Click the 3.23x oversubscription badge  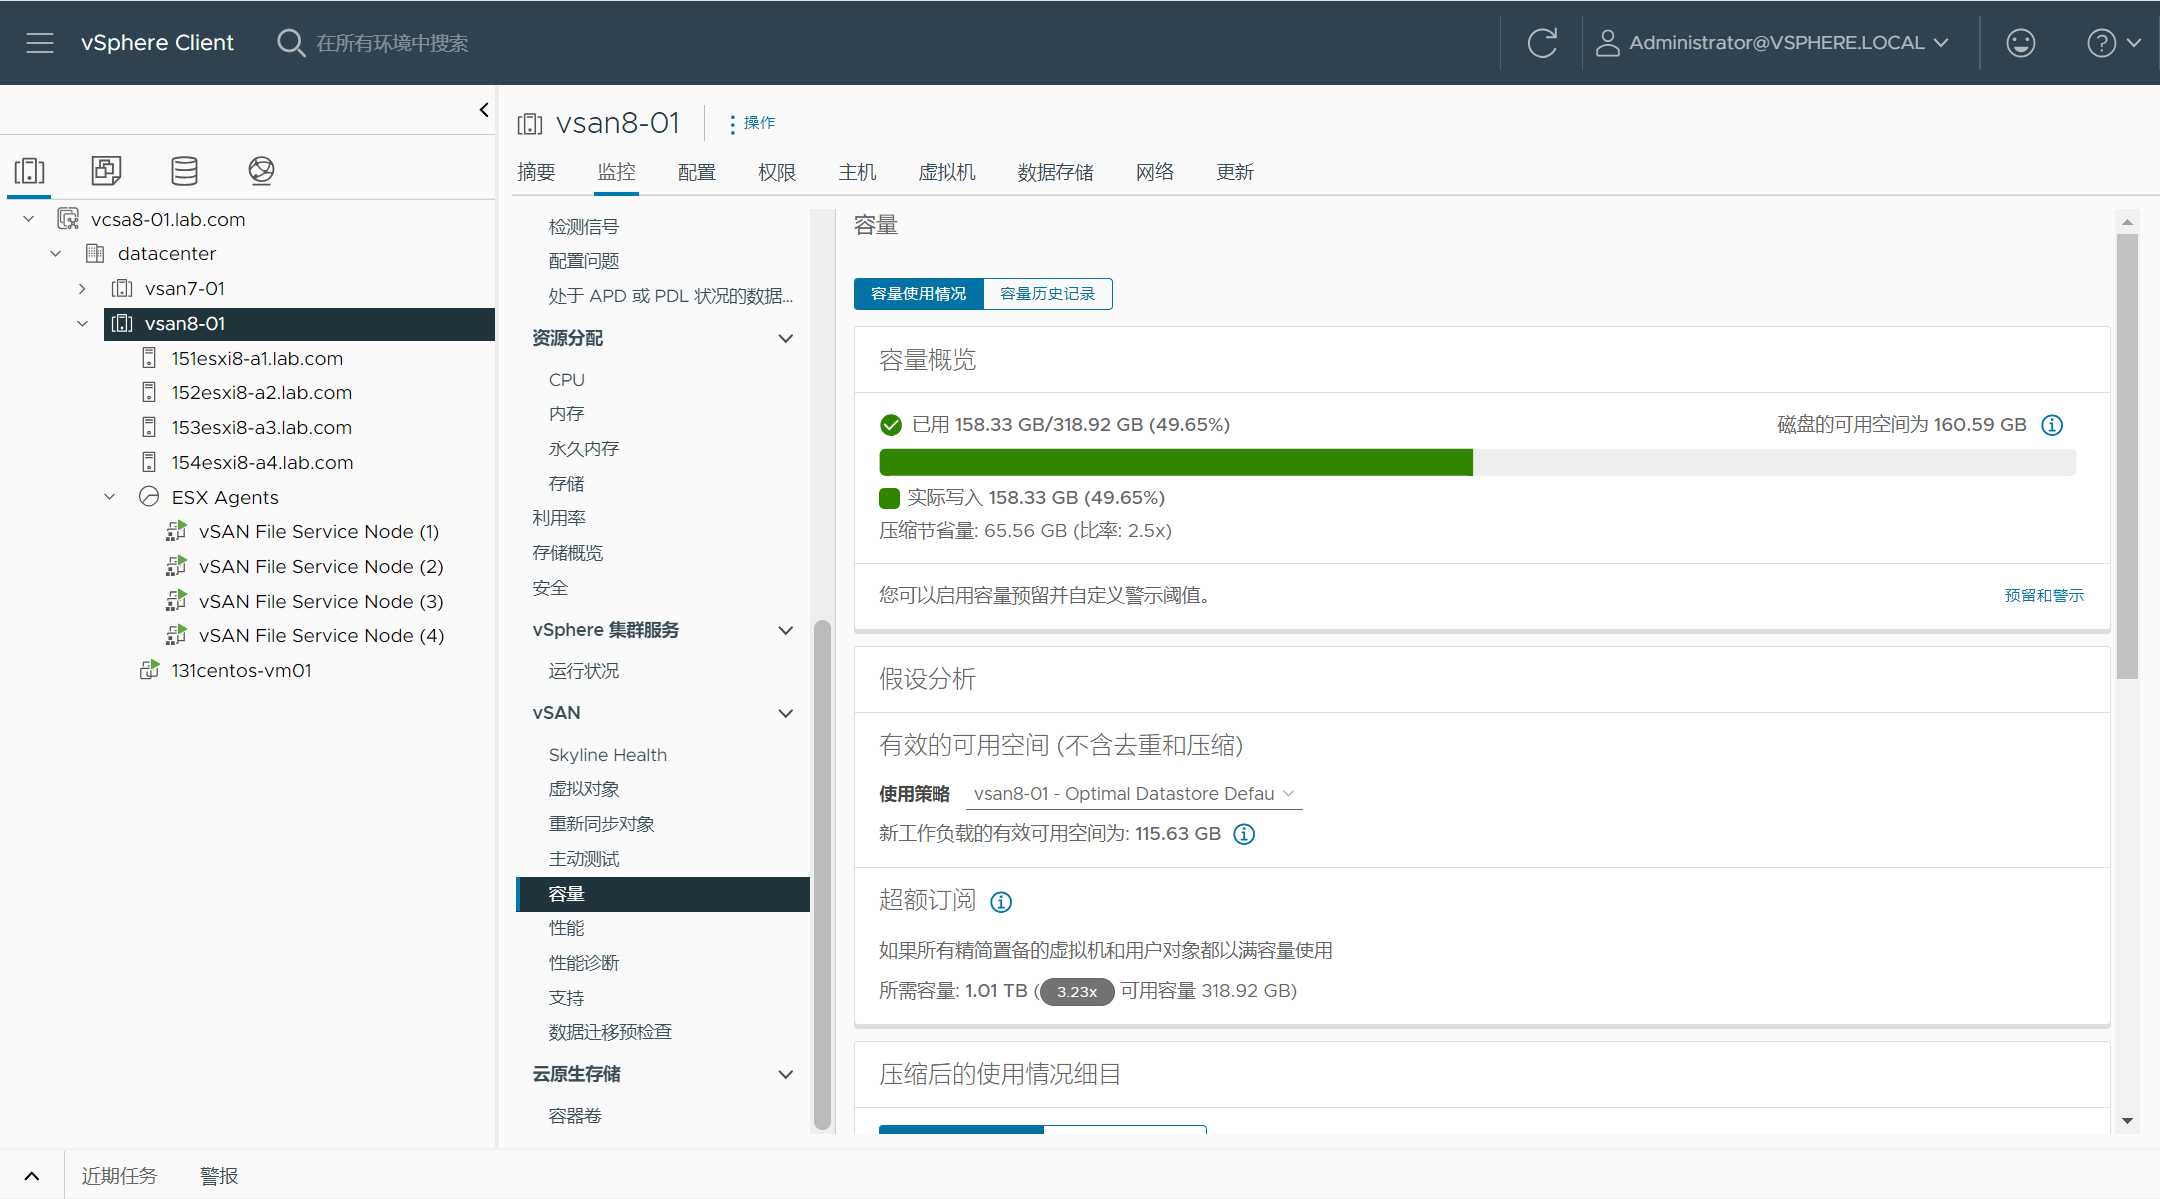[1077, 992]
